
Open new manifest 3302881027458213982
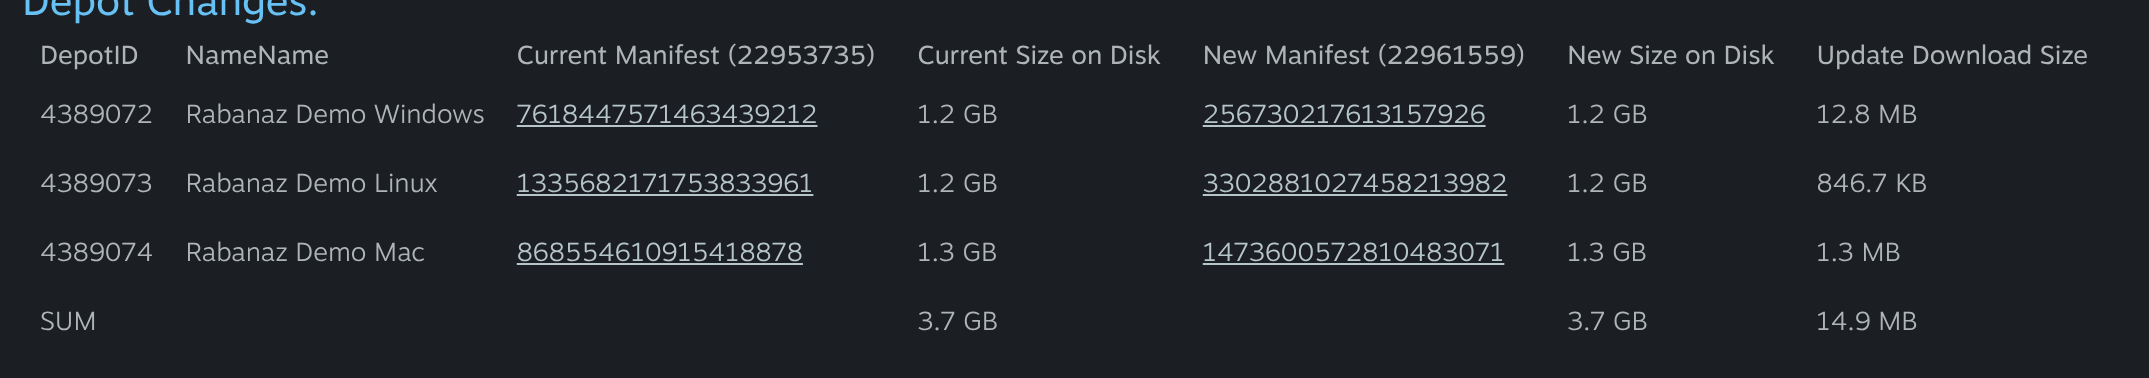[1354, 183]
